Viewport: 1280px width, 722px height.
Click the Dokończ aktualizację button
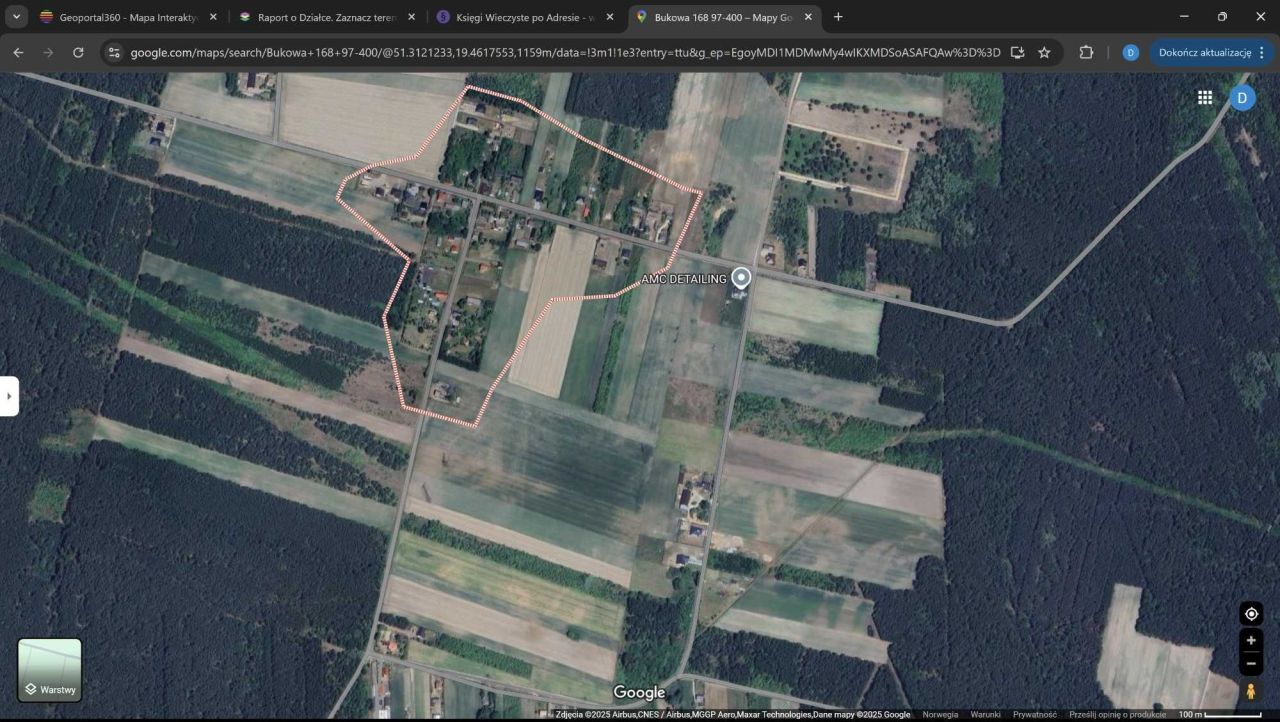(1204, 52)
